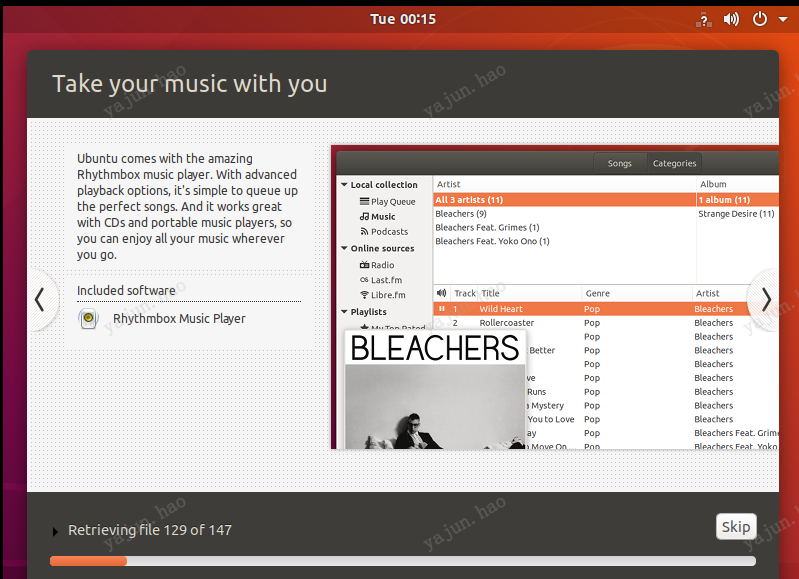Select 'All 3 artists (11)' row
799x579 pixels.
click(564, 200)
